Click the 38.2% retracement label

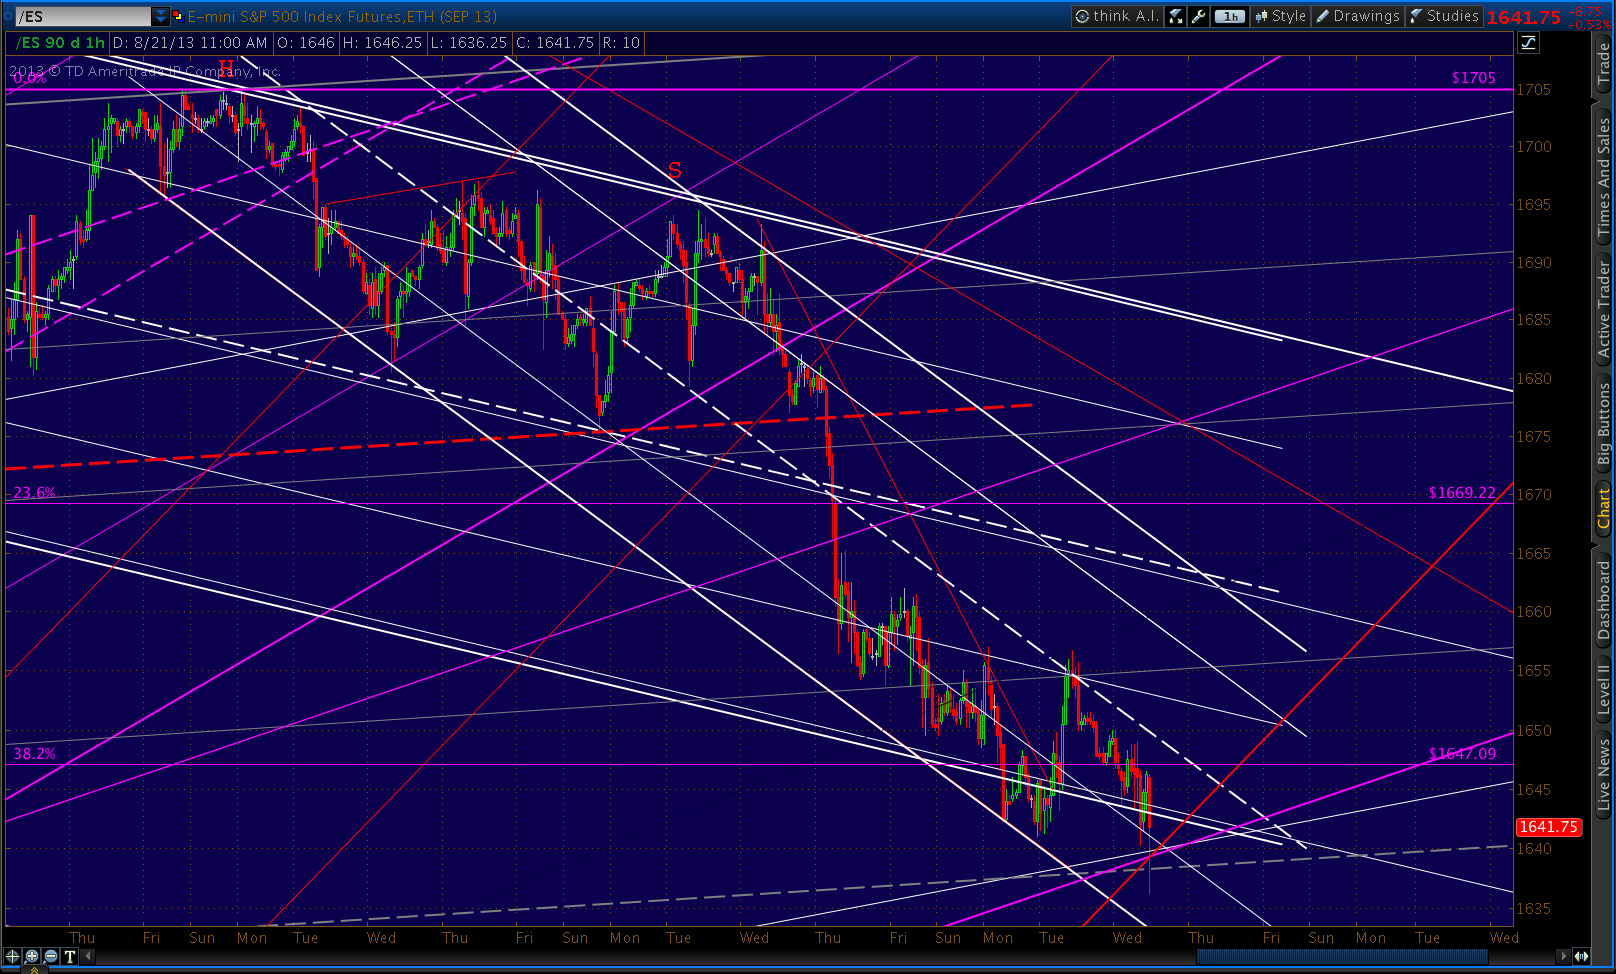point(34,754)
